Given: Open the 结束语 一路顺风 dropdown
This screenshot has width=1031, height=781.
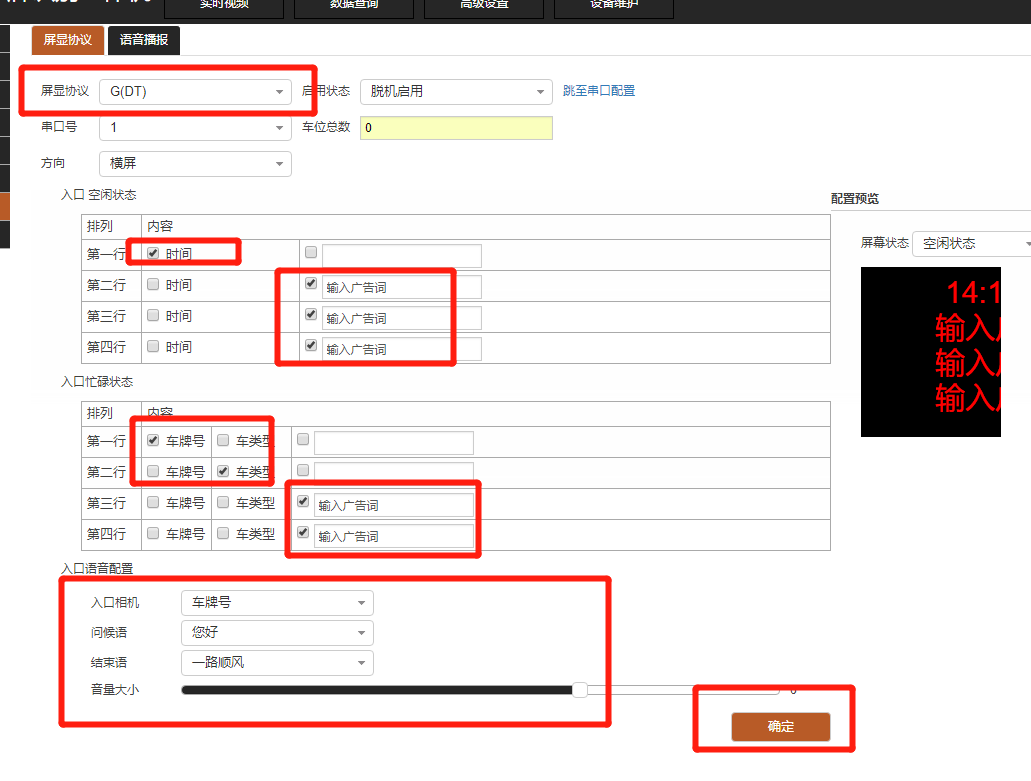Looking at the screenshot, I should click(x=277, y=663).
